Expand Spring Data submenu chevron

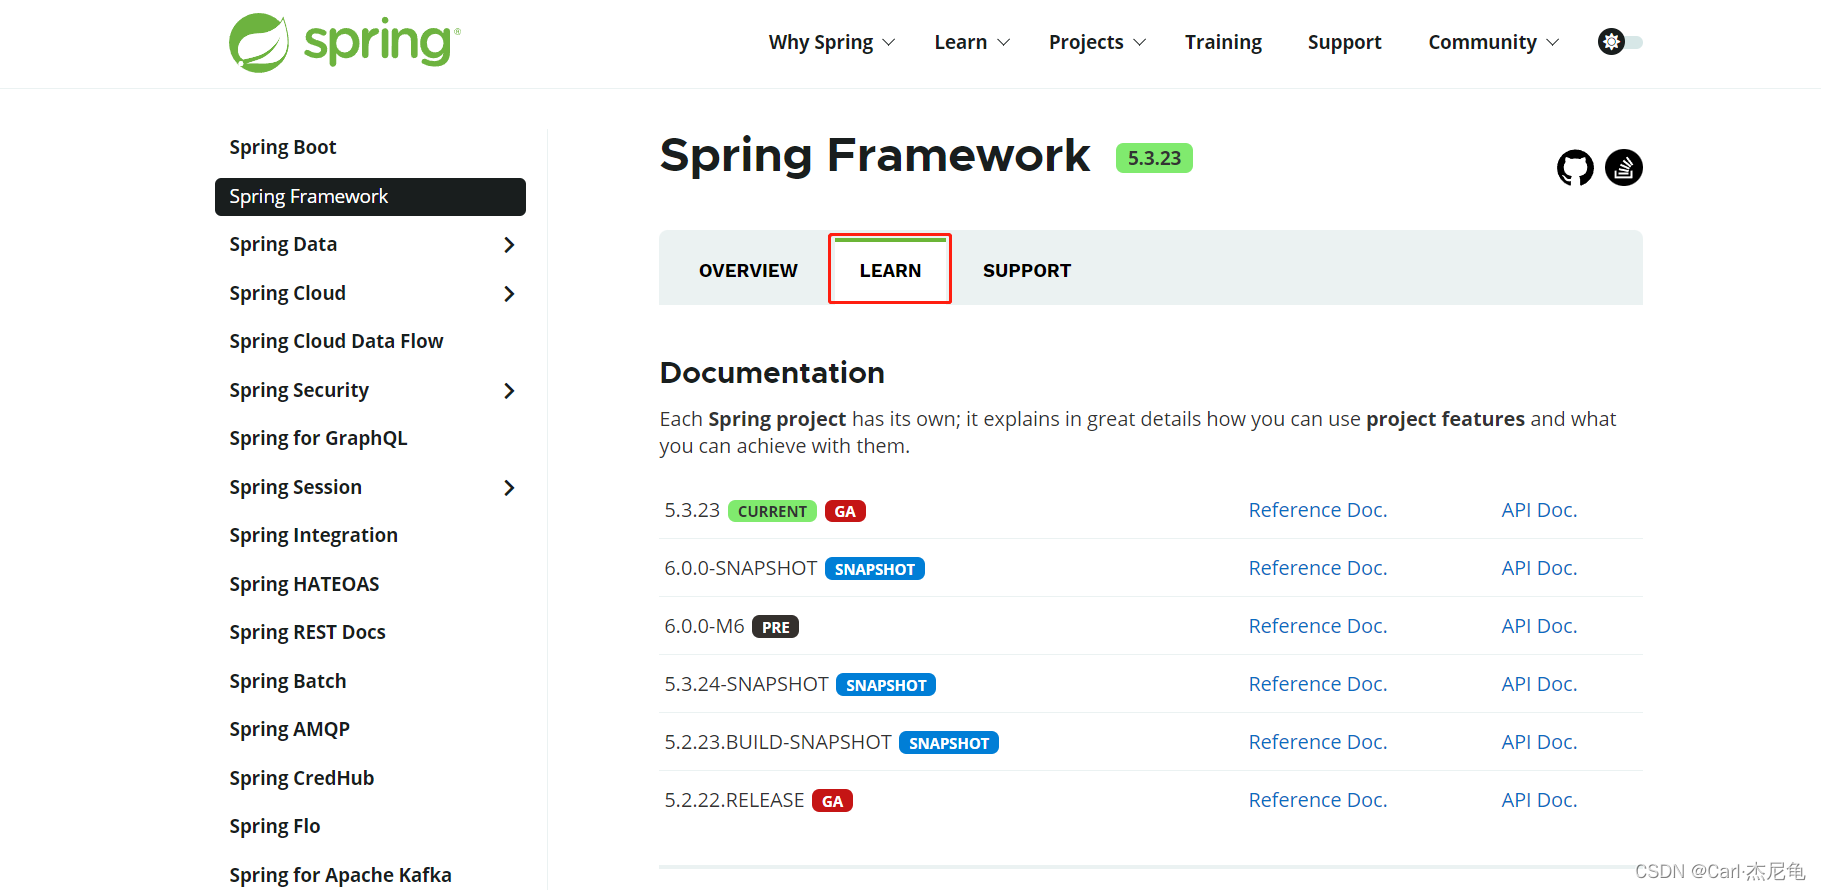(x=509, y=245)
